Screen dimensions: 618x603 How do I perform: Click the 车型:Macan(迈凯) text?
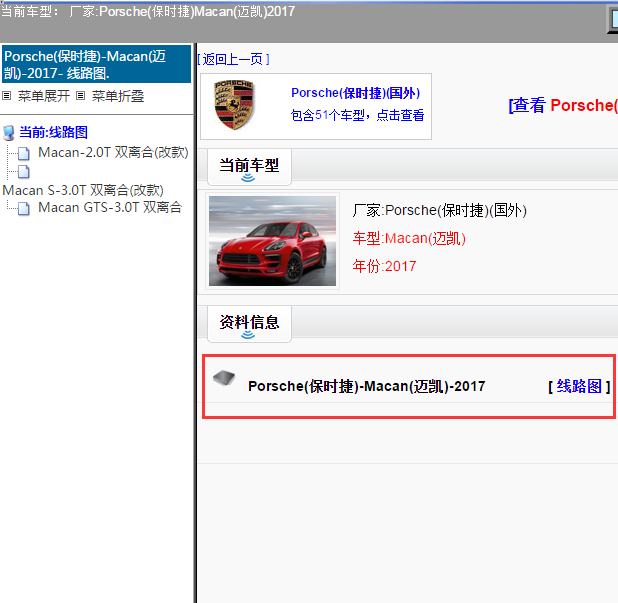click(409, 238)
